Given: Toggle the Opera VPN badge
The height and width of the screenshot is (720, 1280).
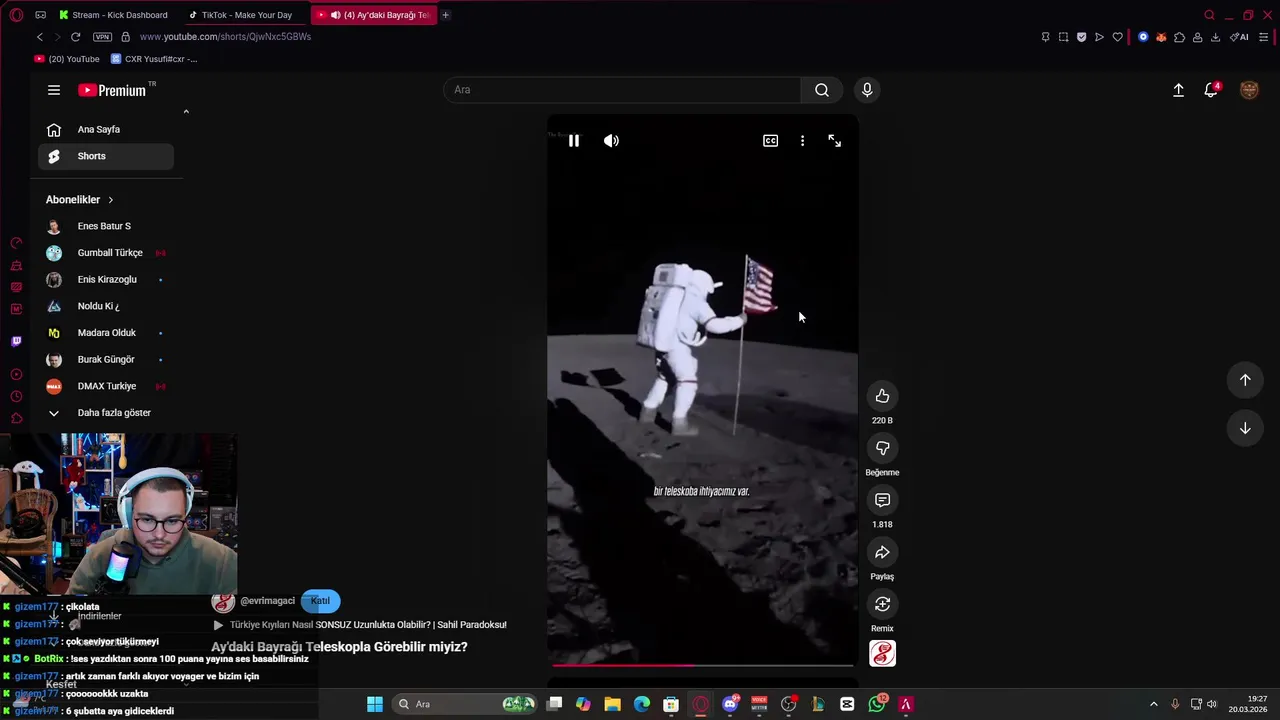Looking at the screenshot, I should pyautogui.click(x=102, y=37).
